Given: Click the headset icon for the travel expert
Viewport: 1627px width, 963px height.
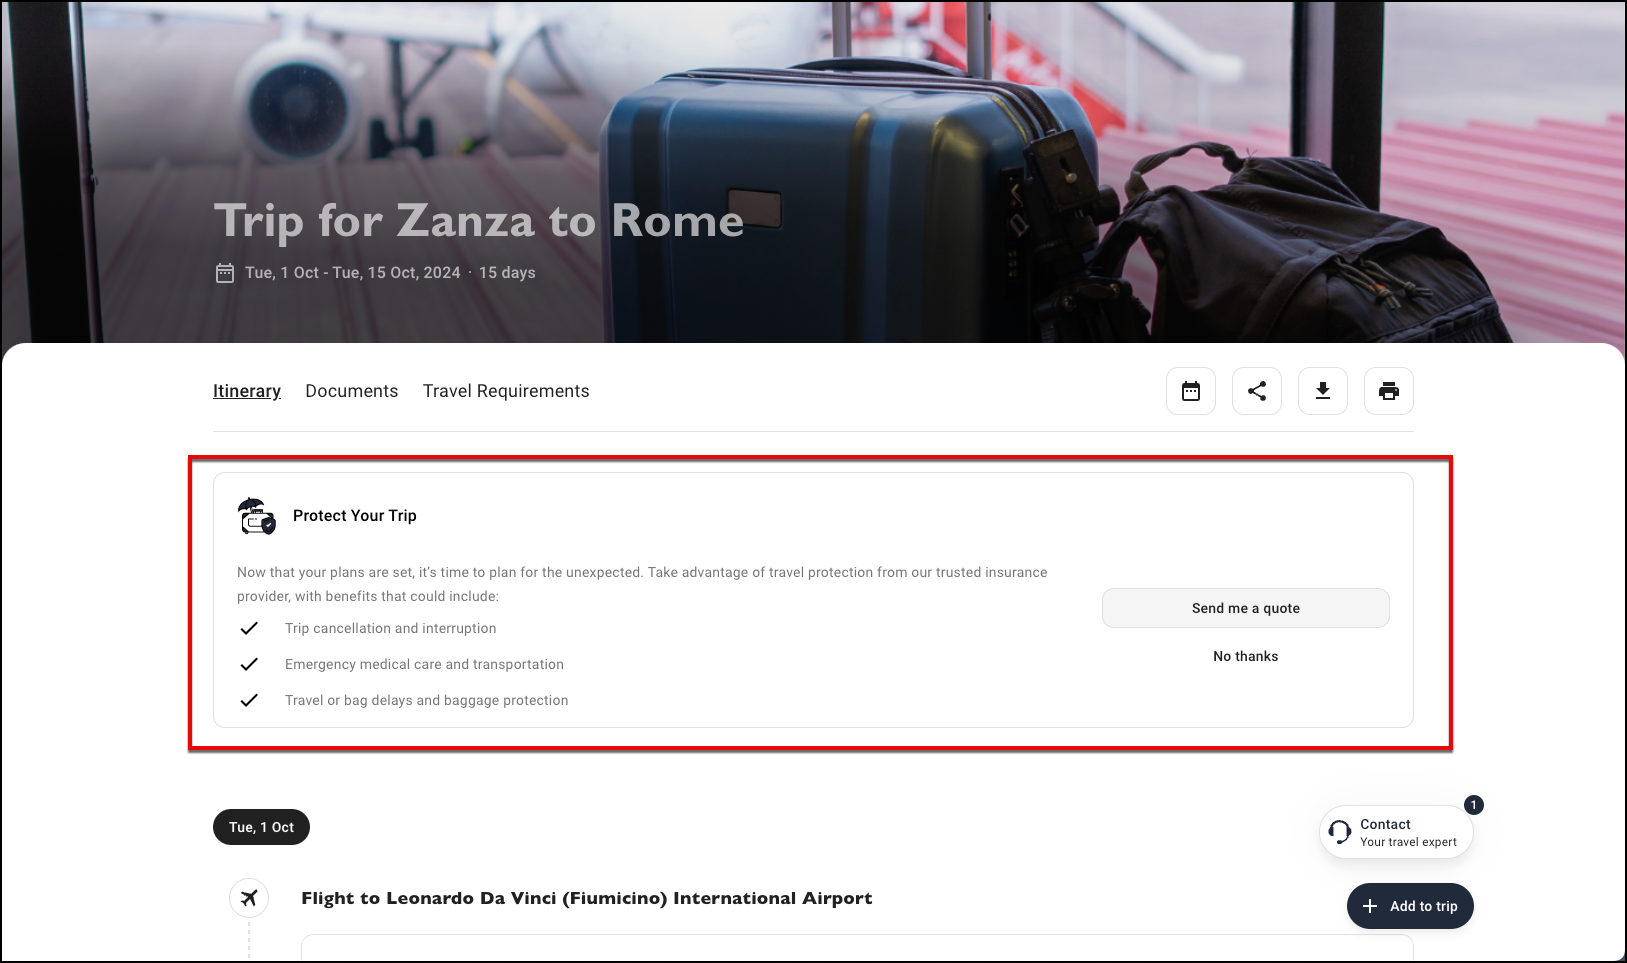Looking at the screenshot, I should [x=1340, y=832].
